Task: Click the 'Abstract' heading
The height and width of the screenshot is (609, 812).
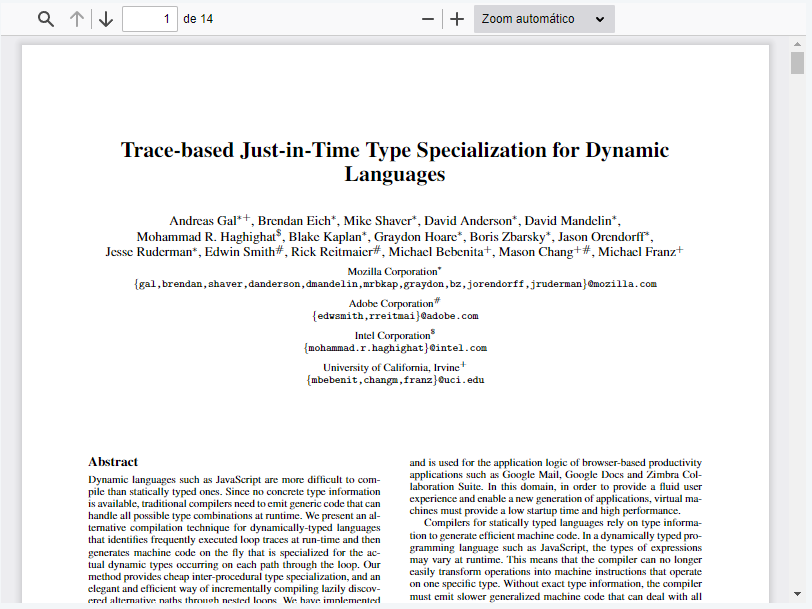Action: tap(113, 462)
